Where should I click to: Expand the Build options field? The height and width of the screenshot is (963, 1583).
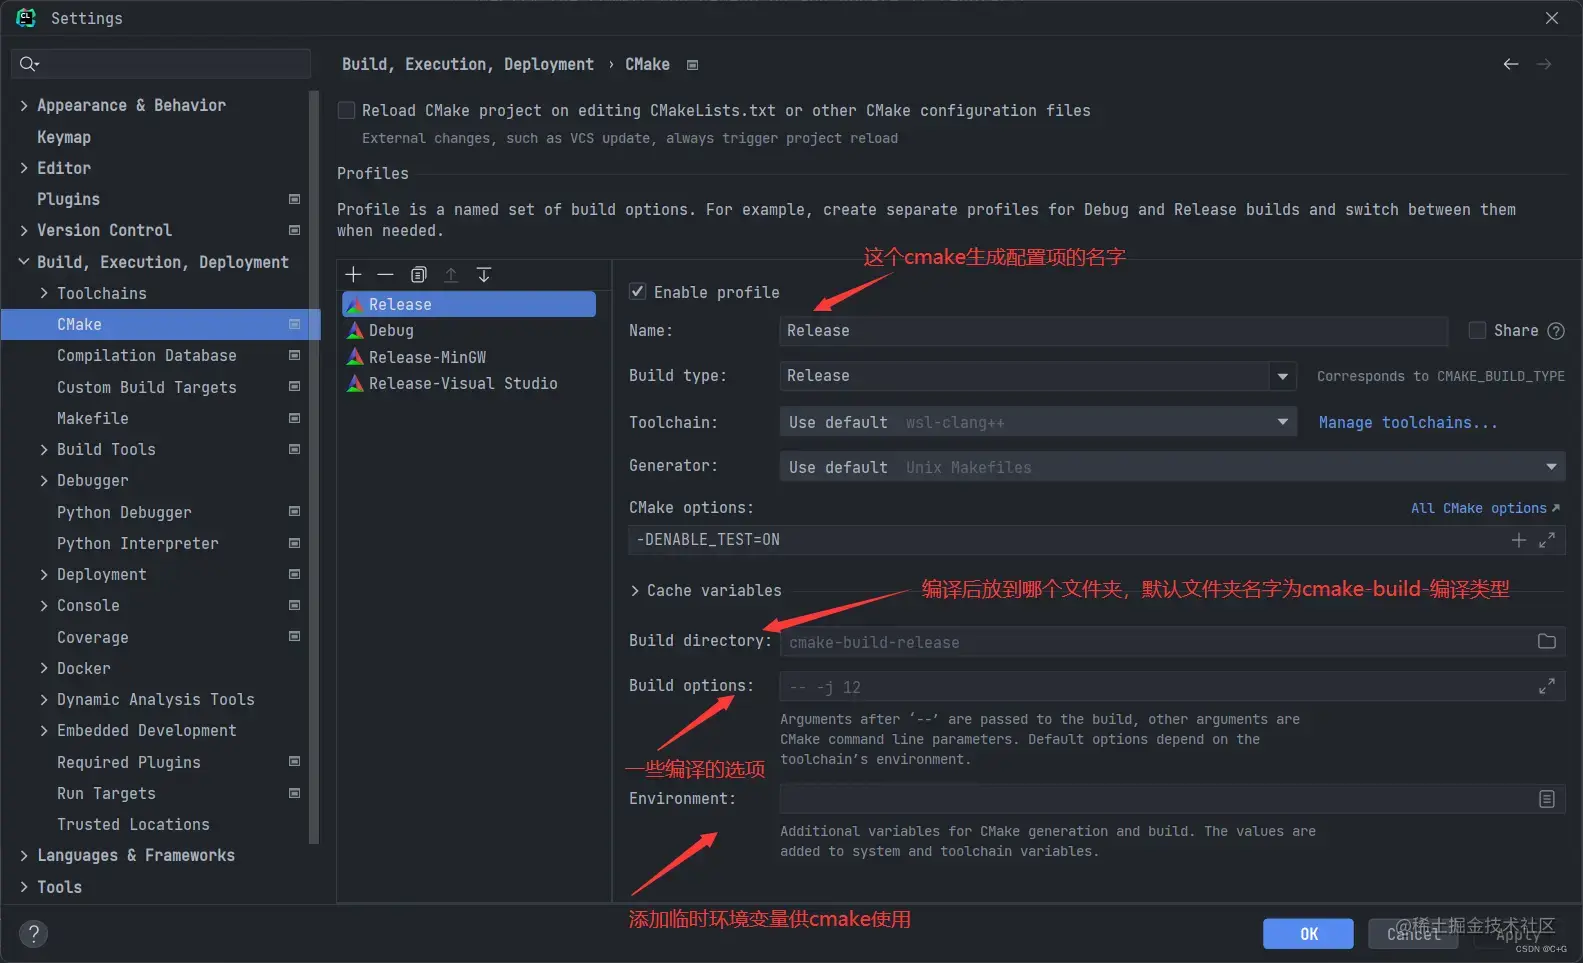point(1547,686)
